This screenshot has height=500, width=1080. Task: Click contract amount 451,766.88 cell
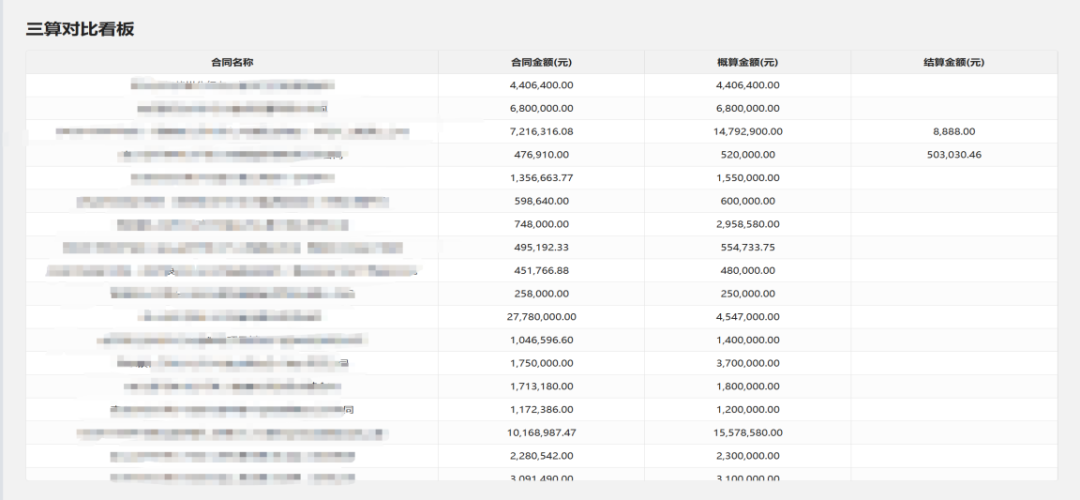(541, 270)
